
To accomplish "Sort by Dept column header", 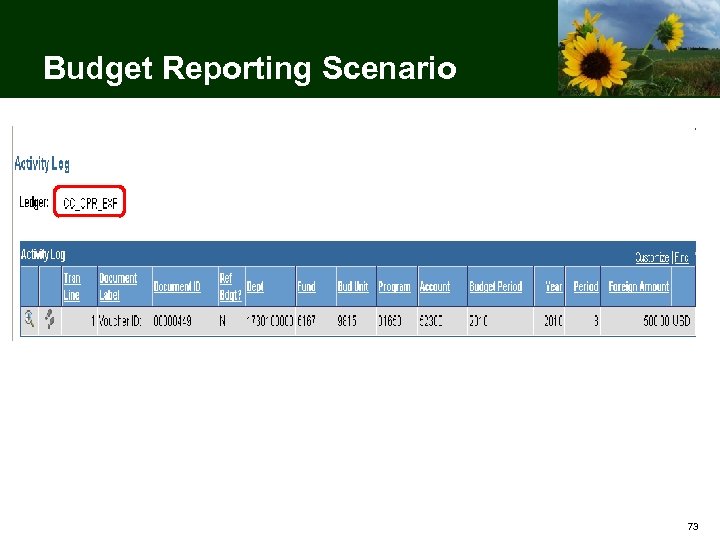I will pyautogui.click(x=255, y=287).
